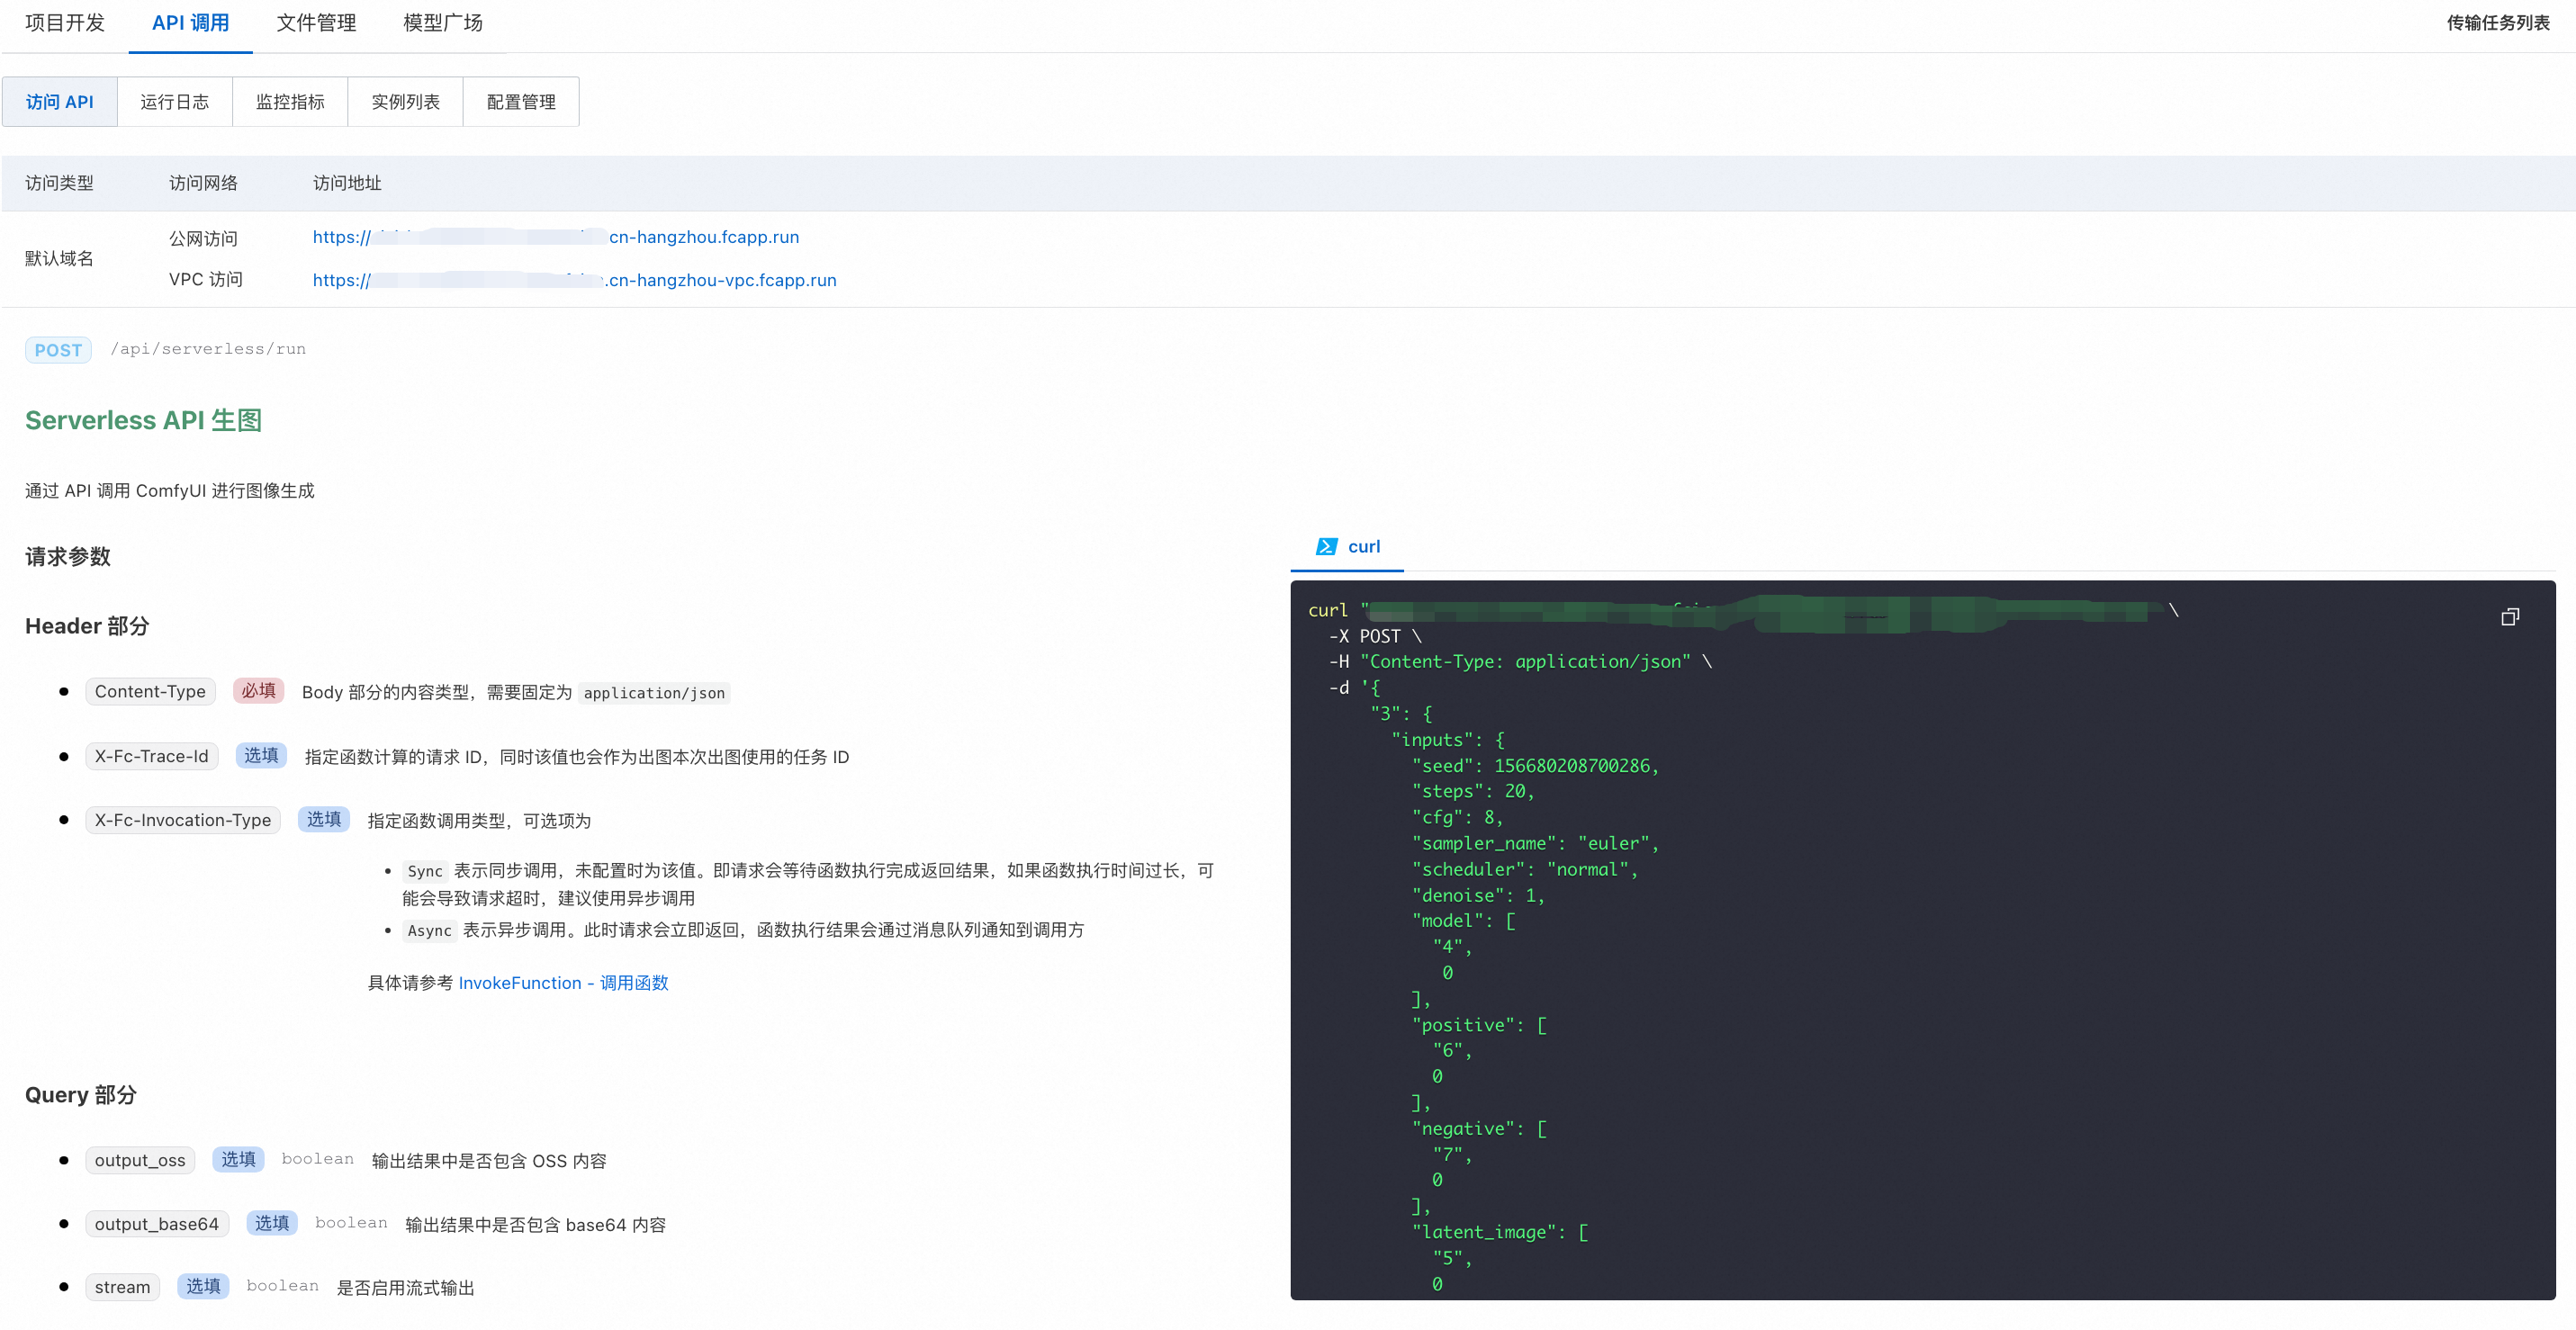Select the 访问 API sub-tab

(60, 102)
